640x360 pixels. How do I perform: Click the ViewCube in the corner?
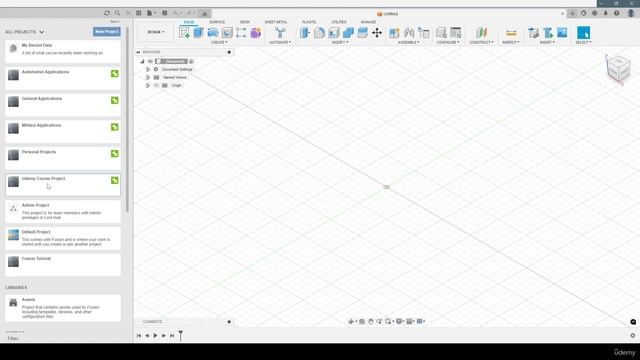point(618,69)
